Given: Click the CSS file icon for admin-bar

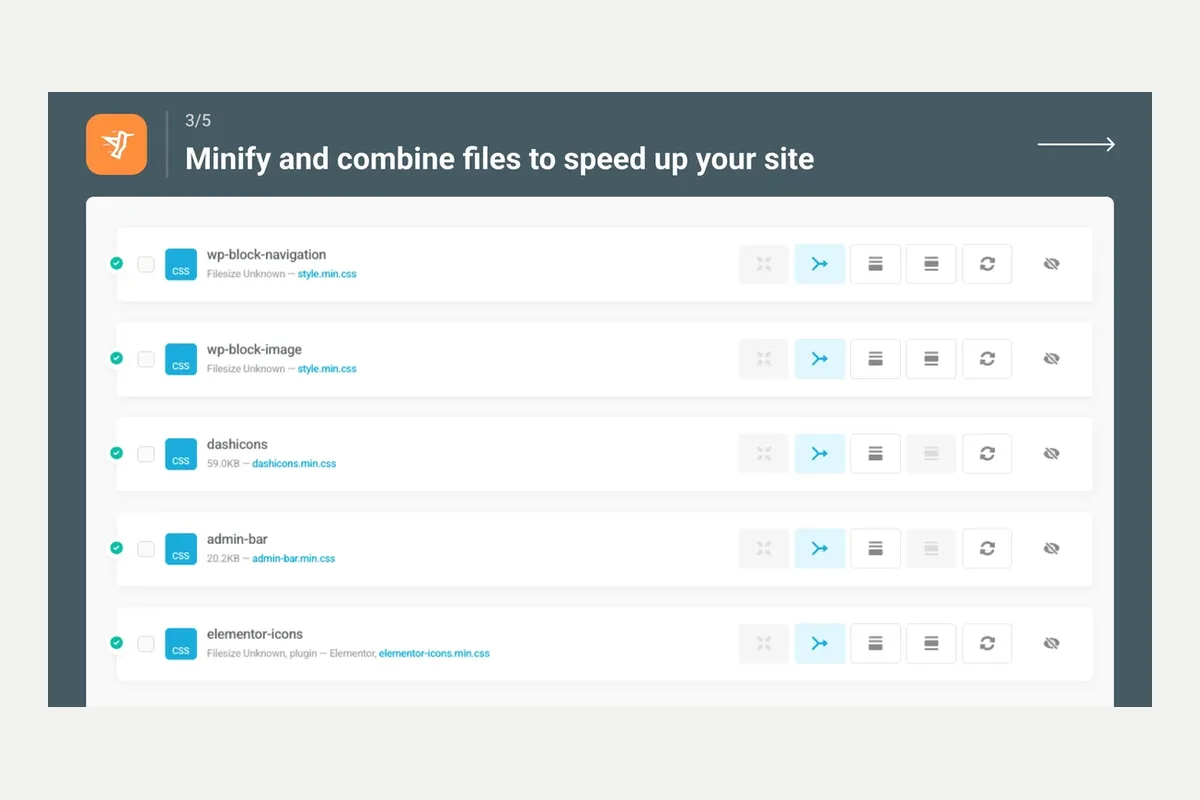Looking at the screenshot, I should click(181, 549).
